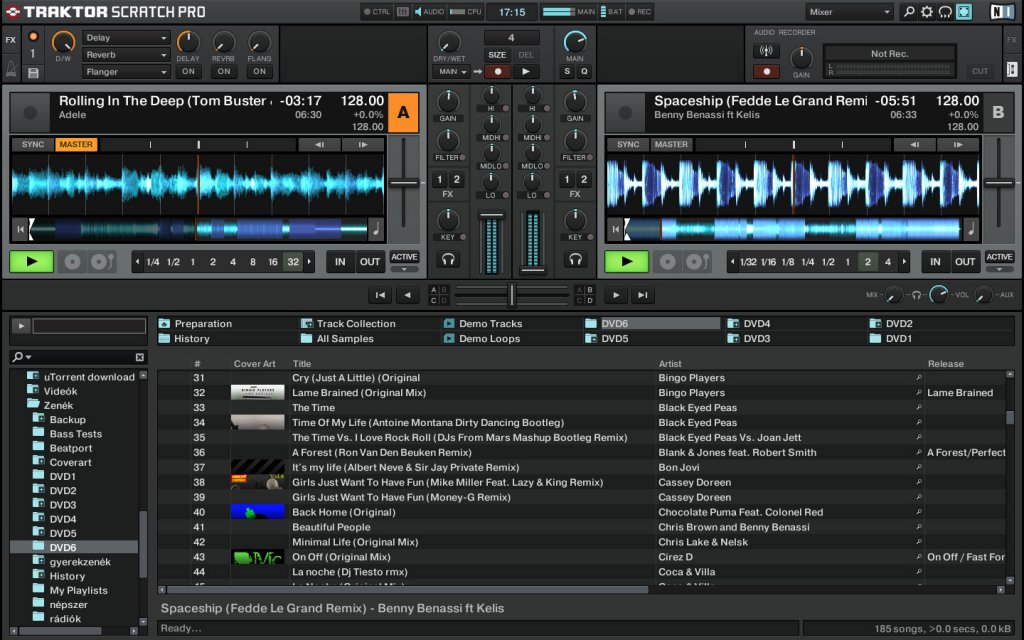Open the Delay effect dropdown
1024x640 pixels.
tap(126, 38)
